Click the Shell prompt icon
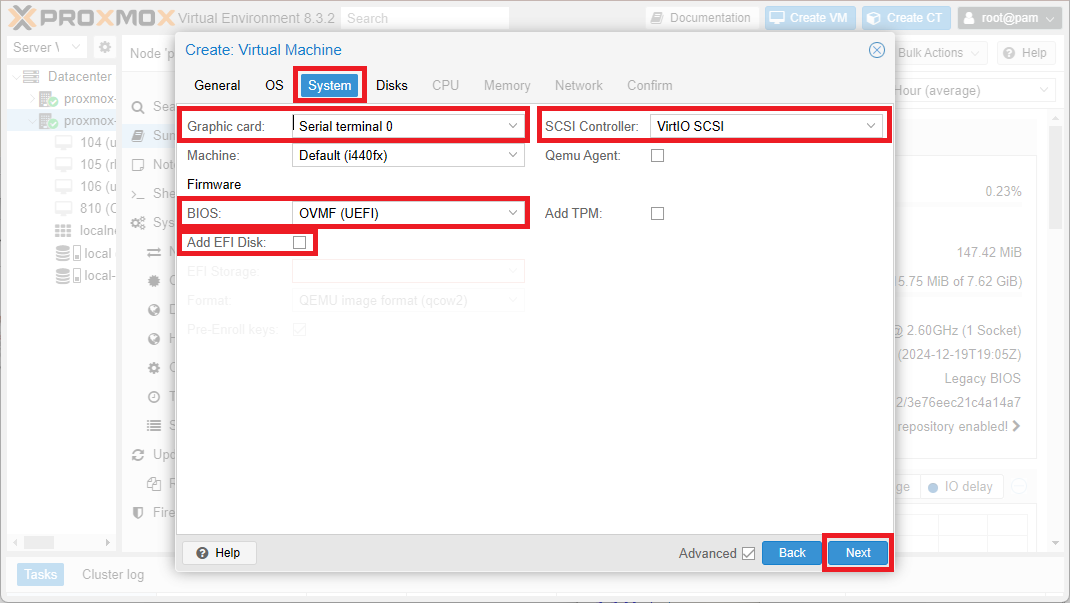 click(x=138, y=194)
